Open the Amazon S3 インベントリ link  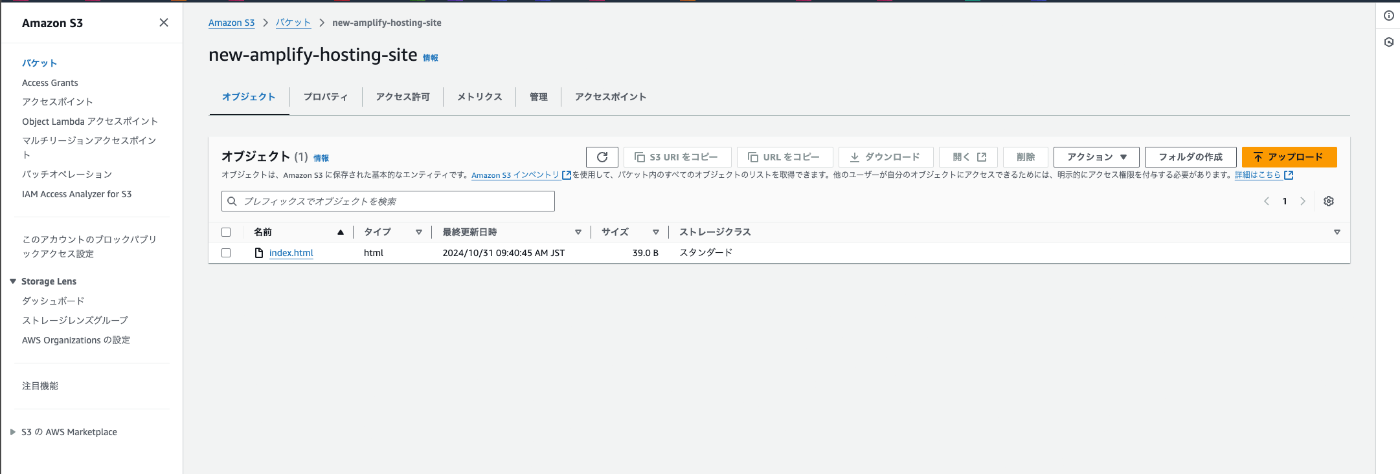(x=515, y=175)
